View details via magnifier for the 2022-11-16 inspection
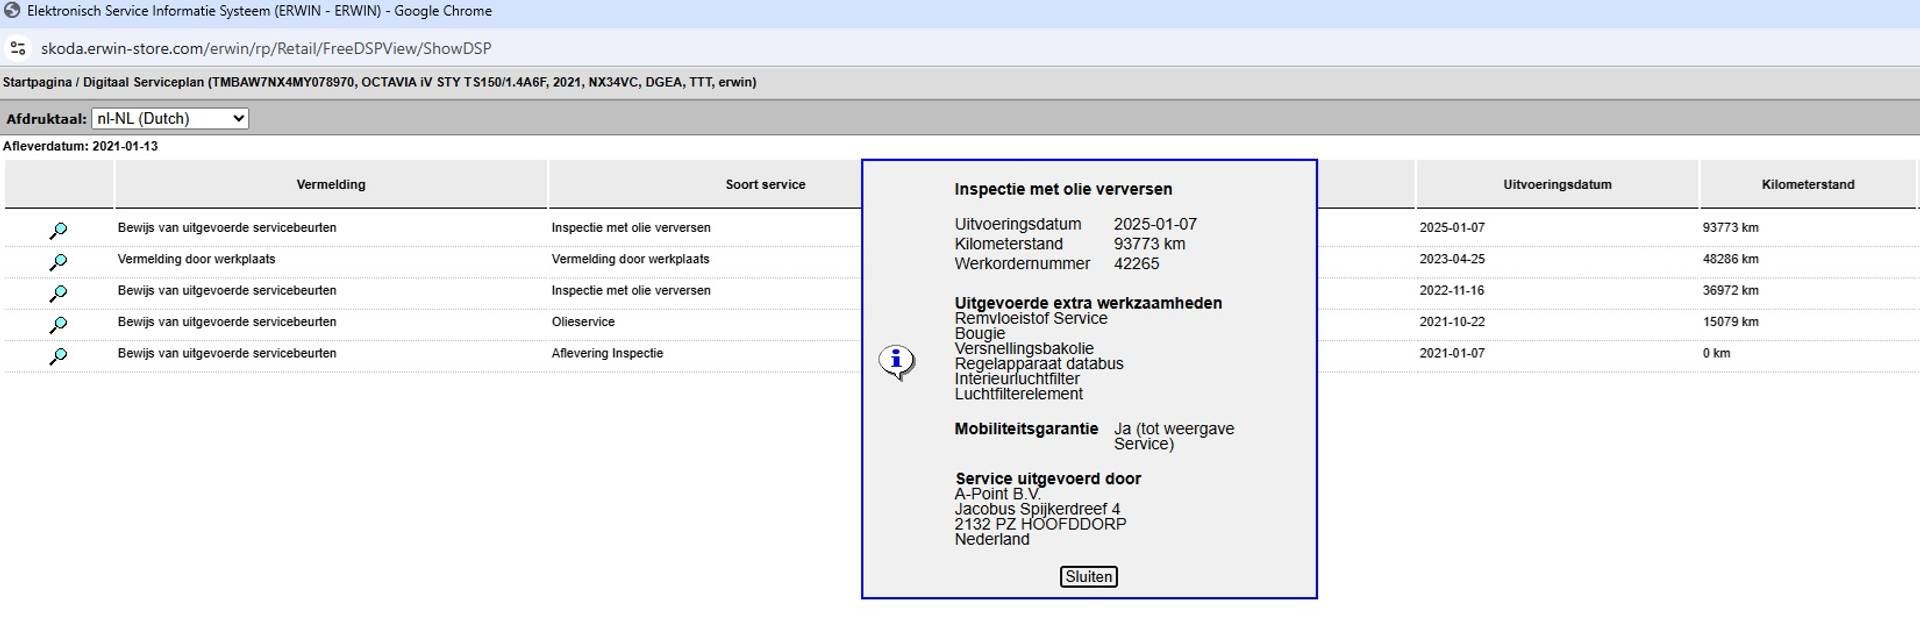The height and width of the screenshot is (622, 1920). 58,293
